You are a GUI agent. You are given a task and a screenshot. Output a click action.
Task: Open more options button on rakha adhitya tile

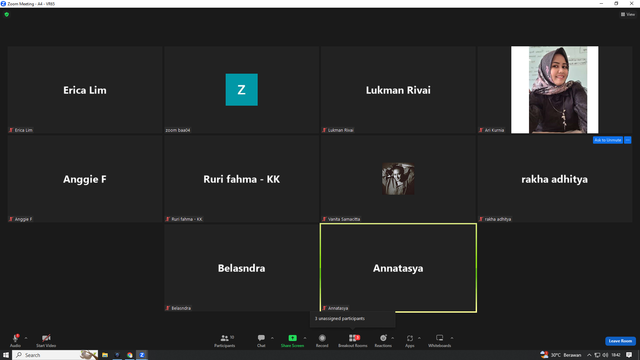tap(628, 140)
